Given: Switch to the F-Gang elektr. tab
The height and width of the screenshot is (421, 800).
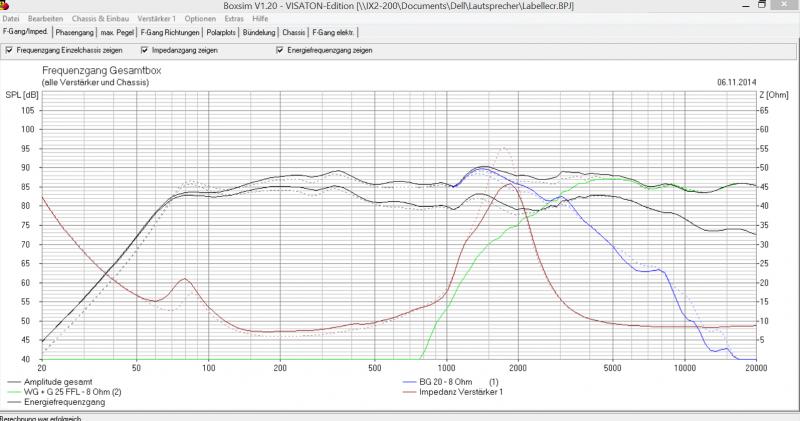Looking at the screenshot, I should [333, 32].
